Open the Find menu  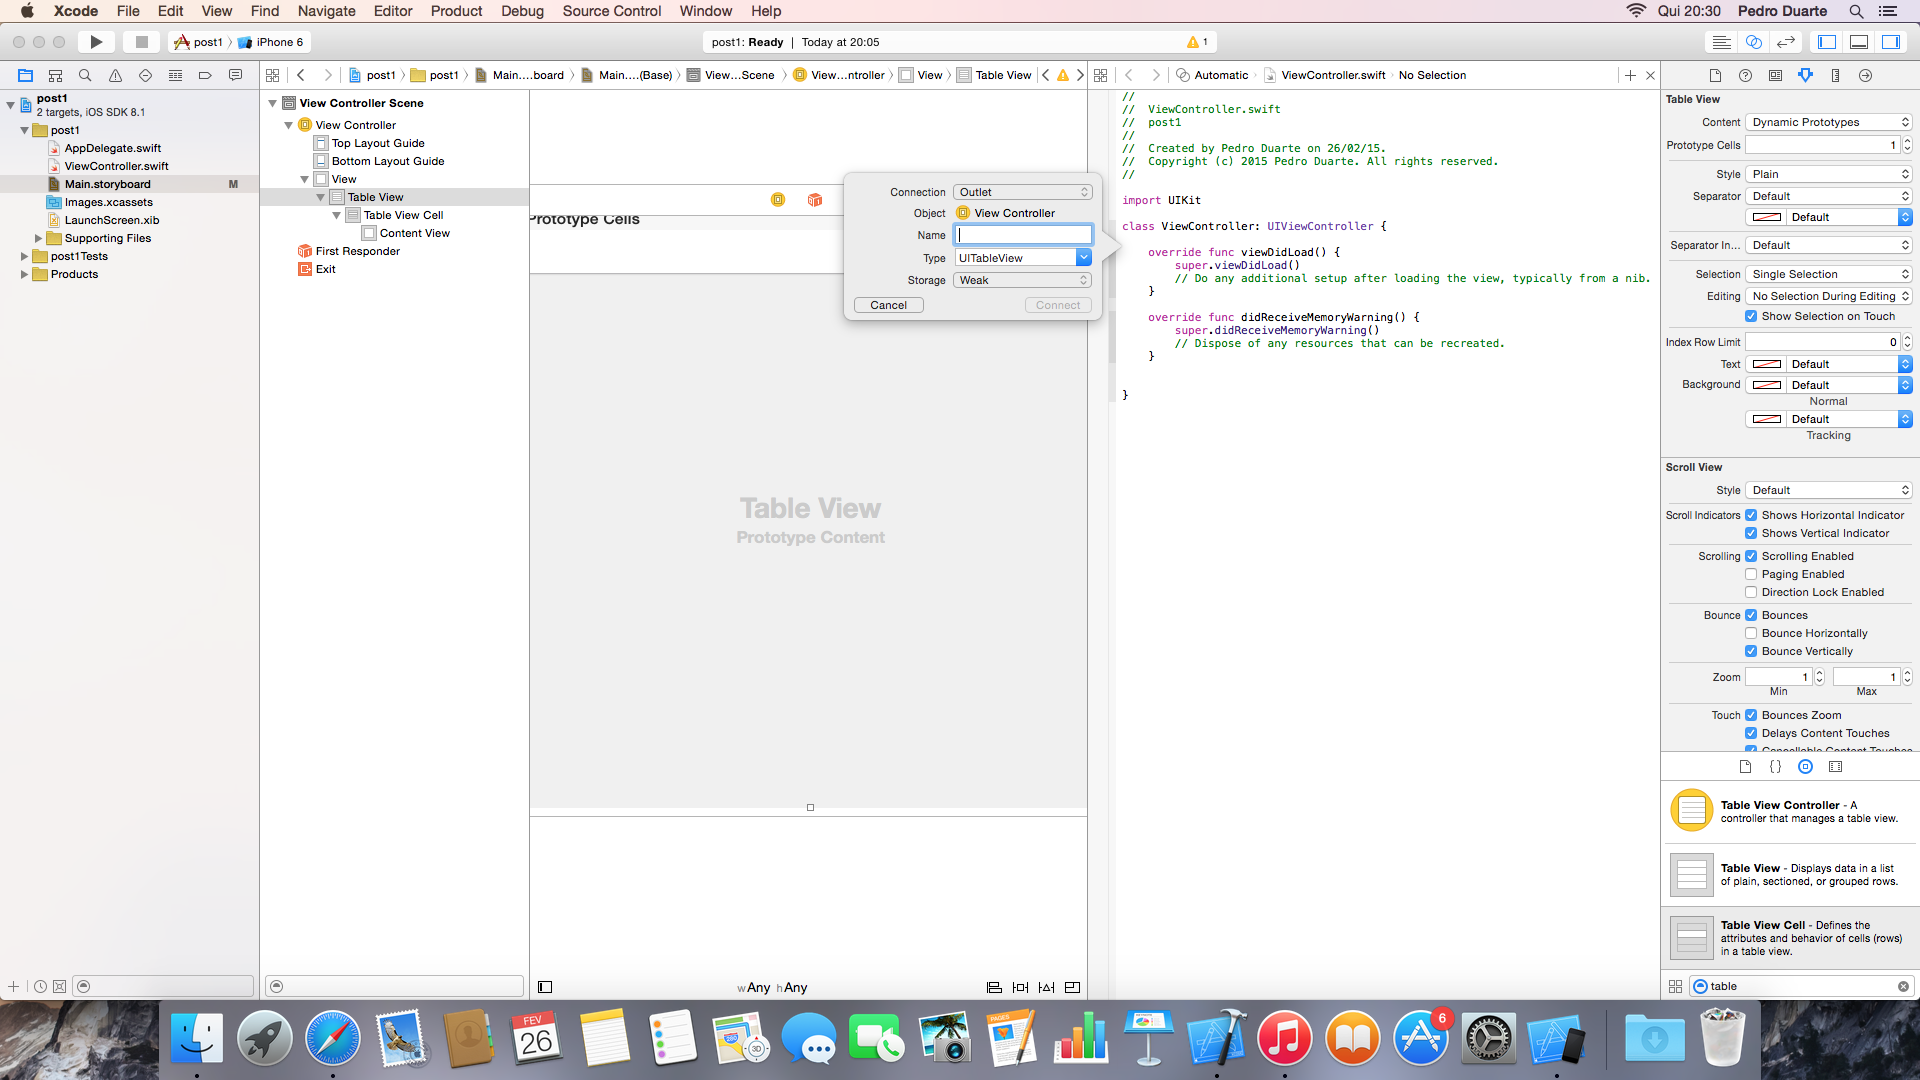pos(264,11)
